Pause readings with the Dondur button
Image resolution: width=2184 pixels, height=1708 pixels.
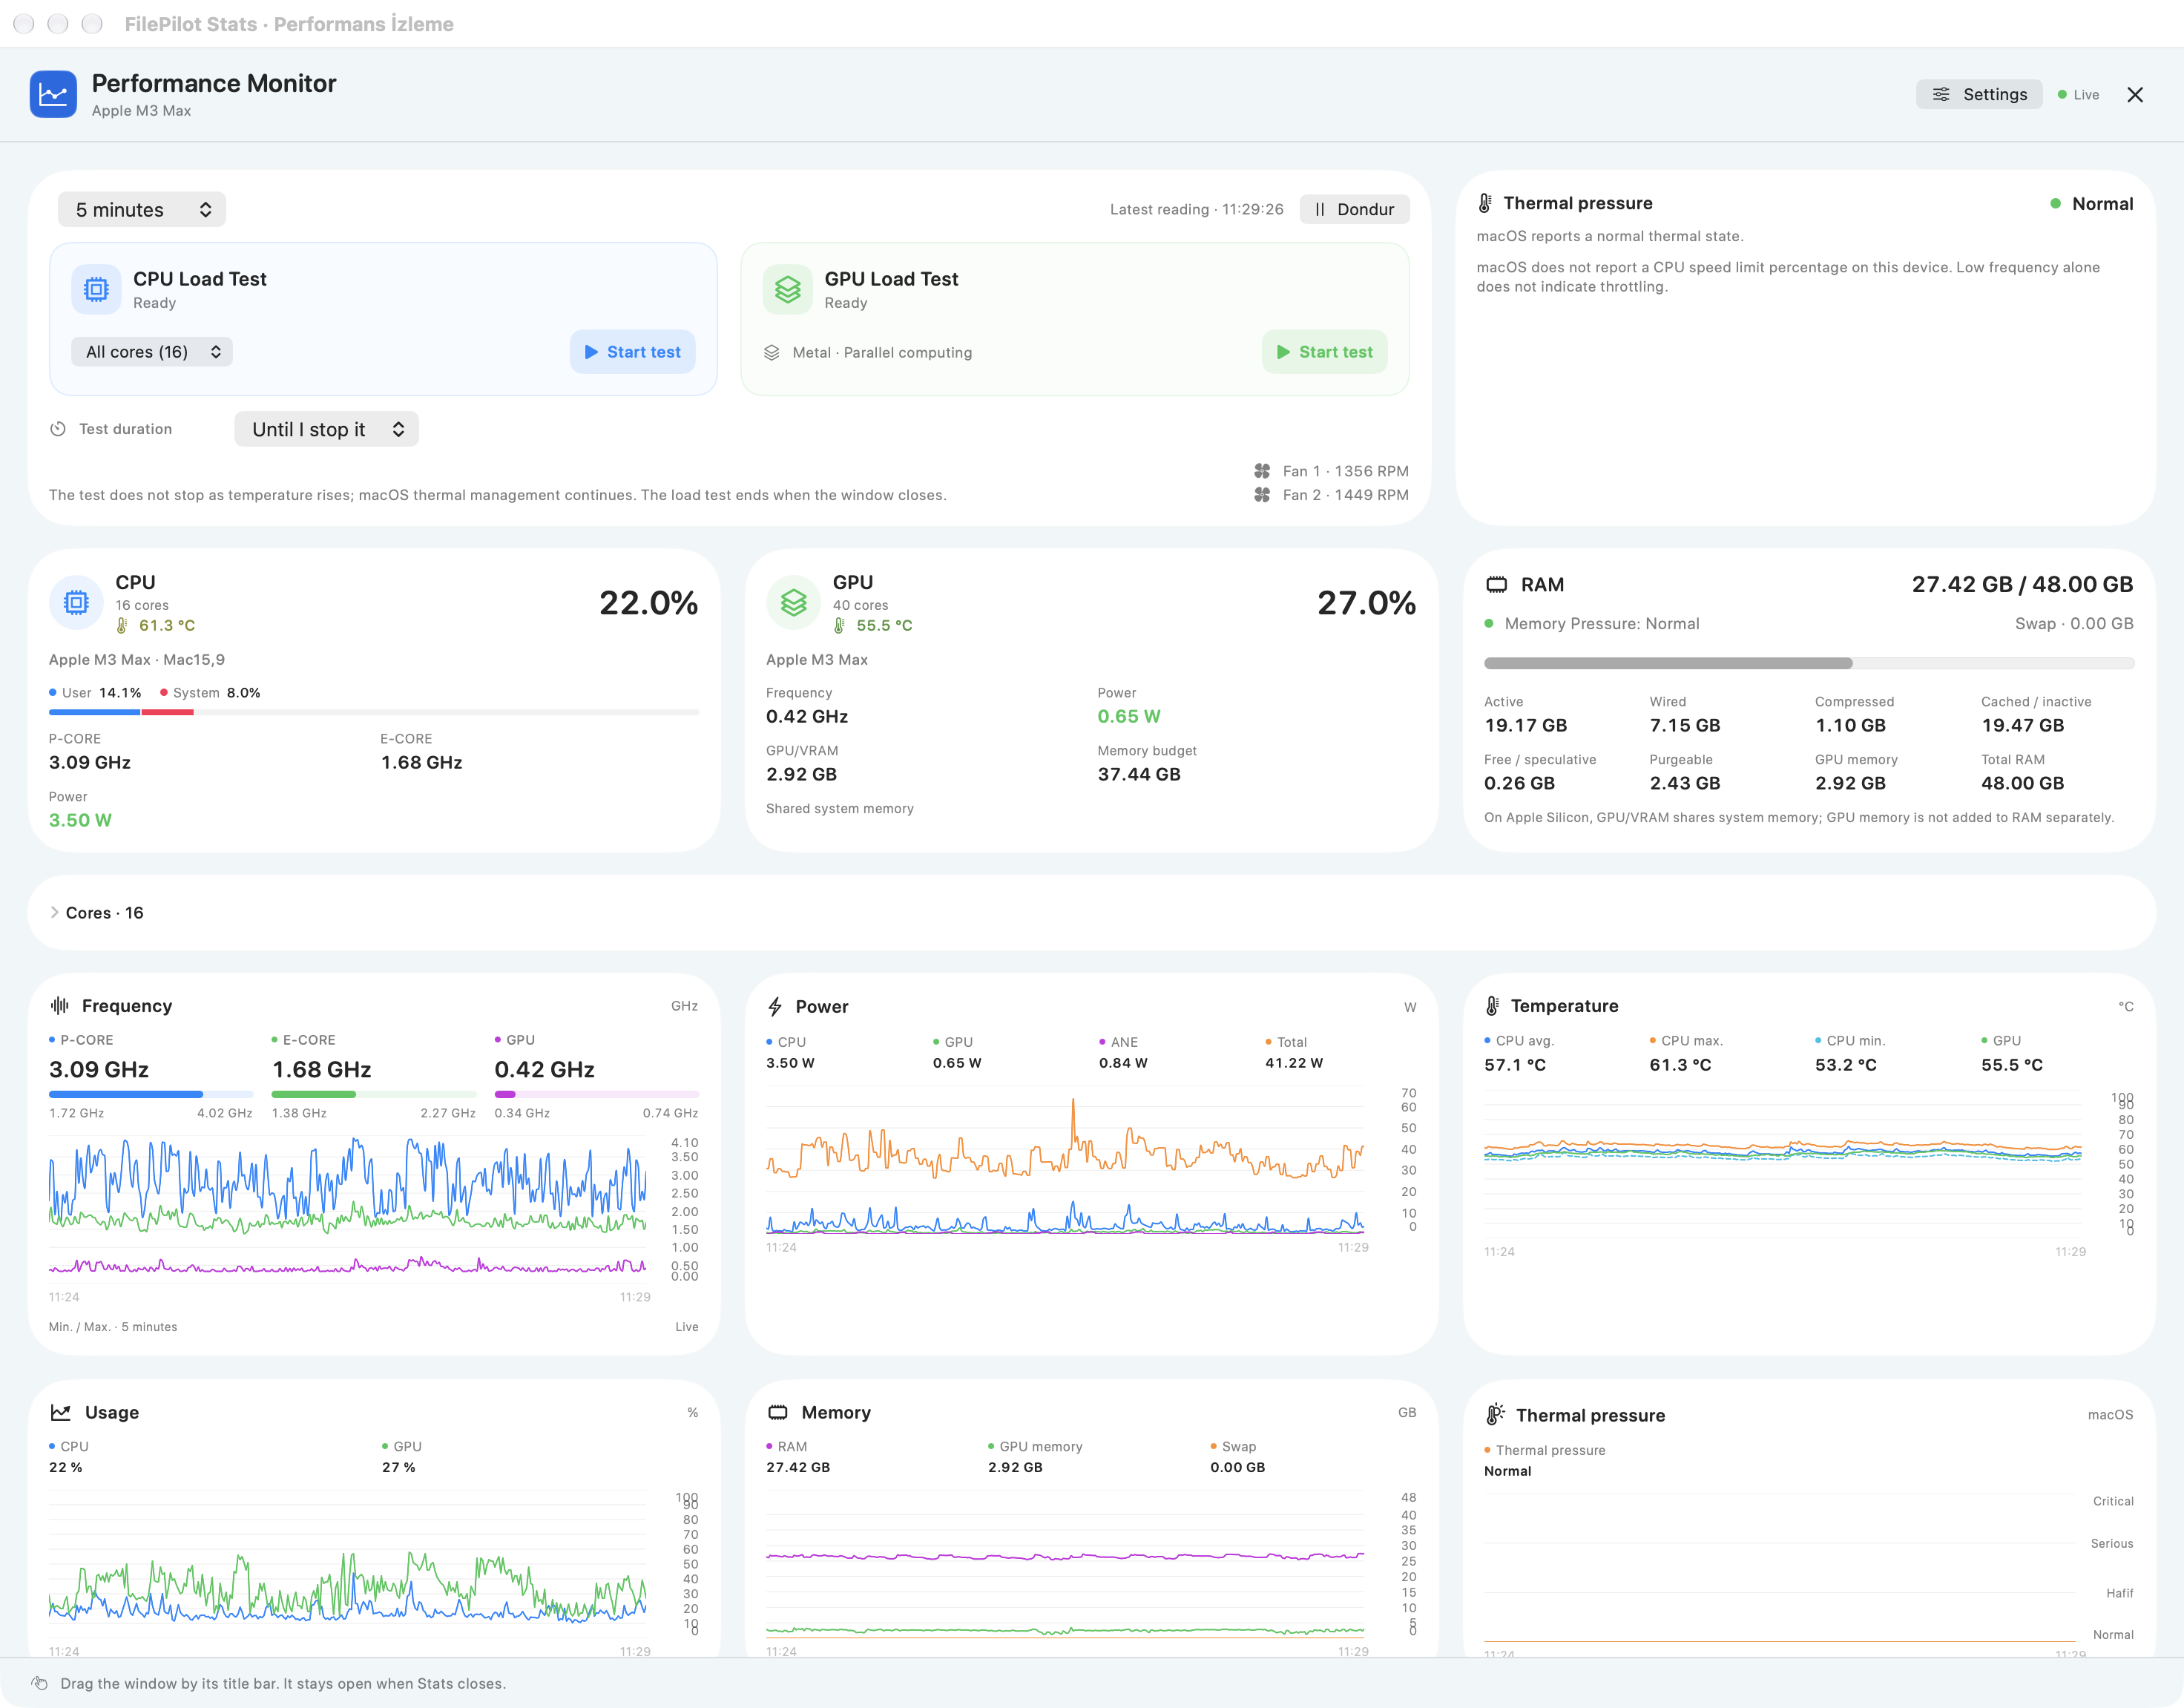click(1354, 209)
